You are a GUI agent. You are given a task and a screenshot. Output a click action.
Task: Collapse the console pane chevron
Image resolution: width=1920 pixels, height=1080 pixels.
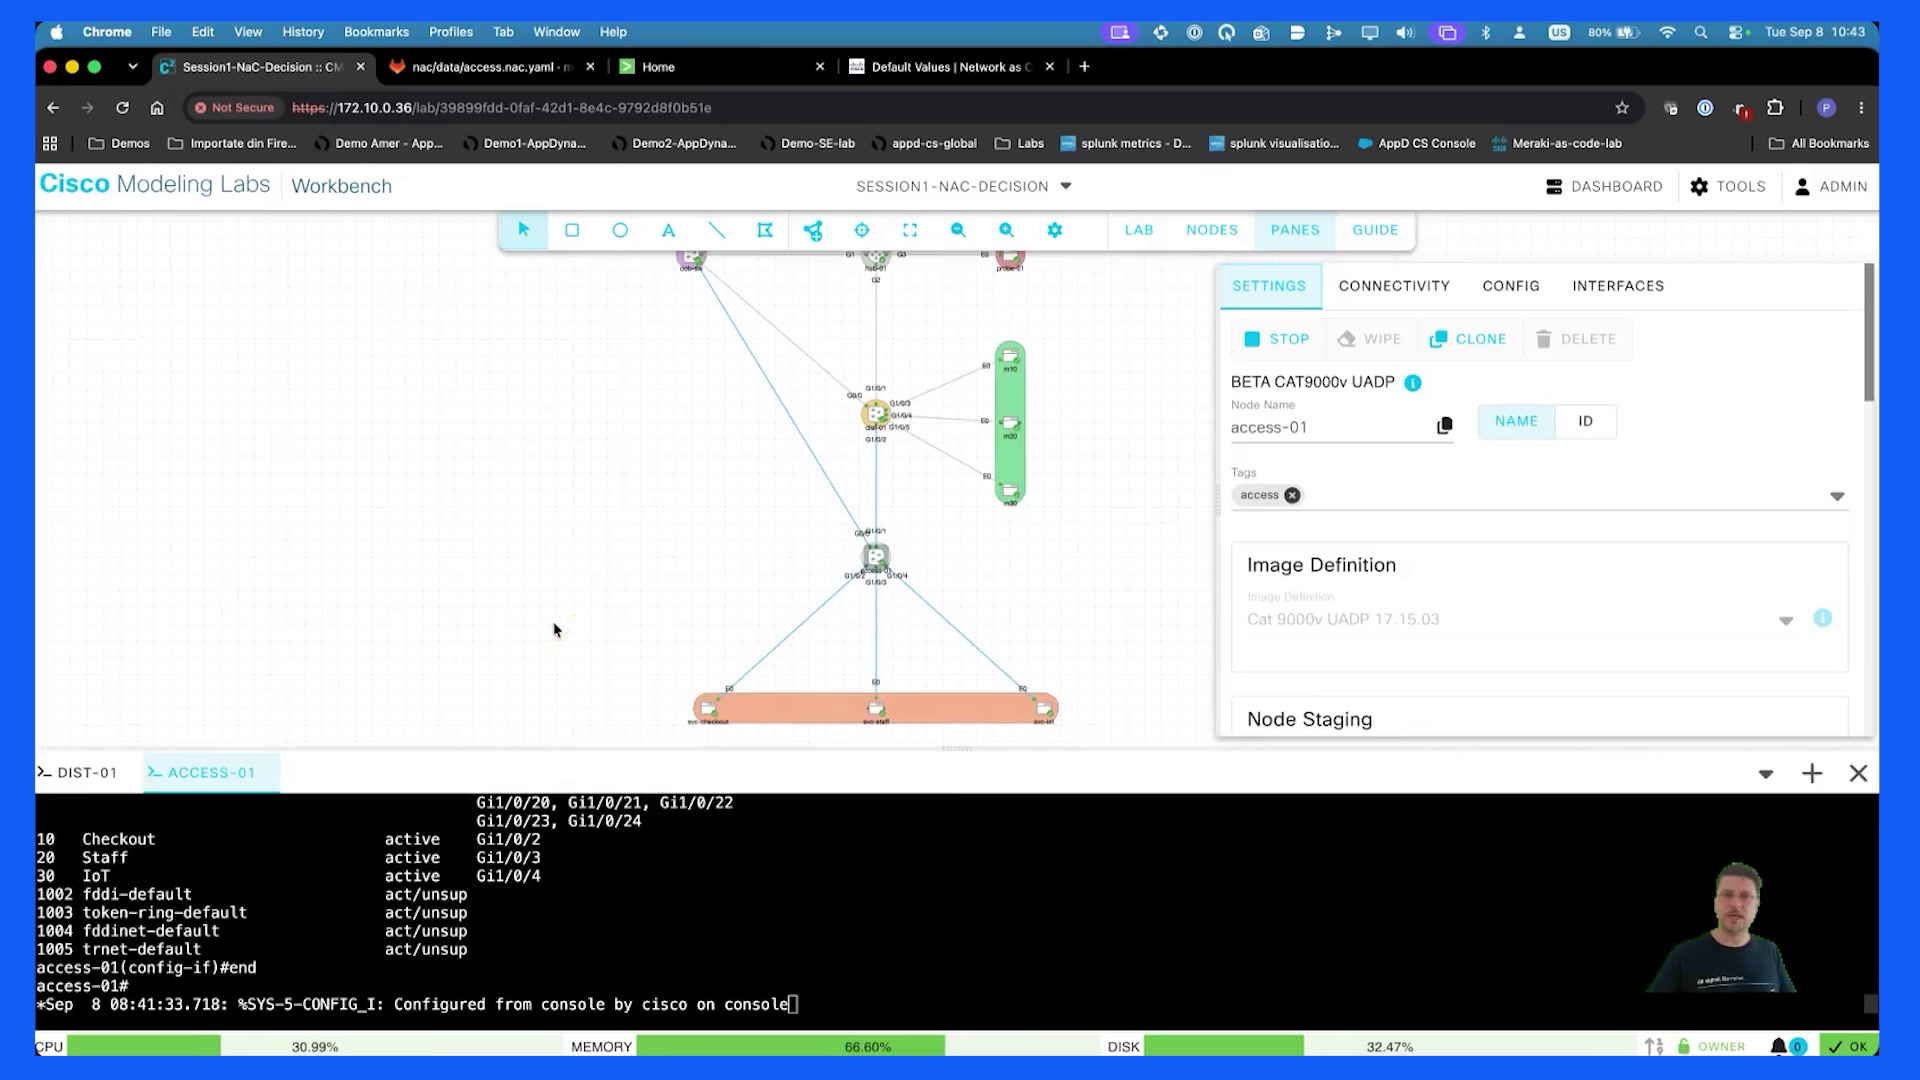point(1766,774)
